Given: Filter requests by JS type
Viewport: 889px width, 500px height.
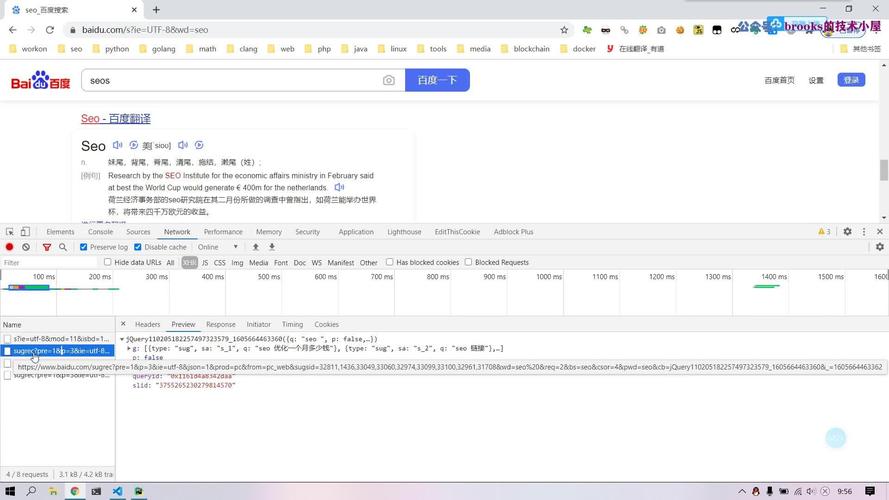Looking at the screenshot, I should point(205,262).
